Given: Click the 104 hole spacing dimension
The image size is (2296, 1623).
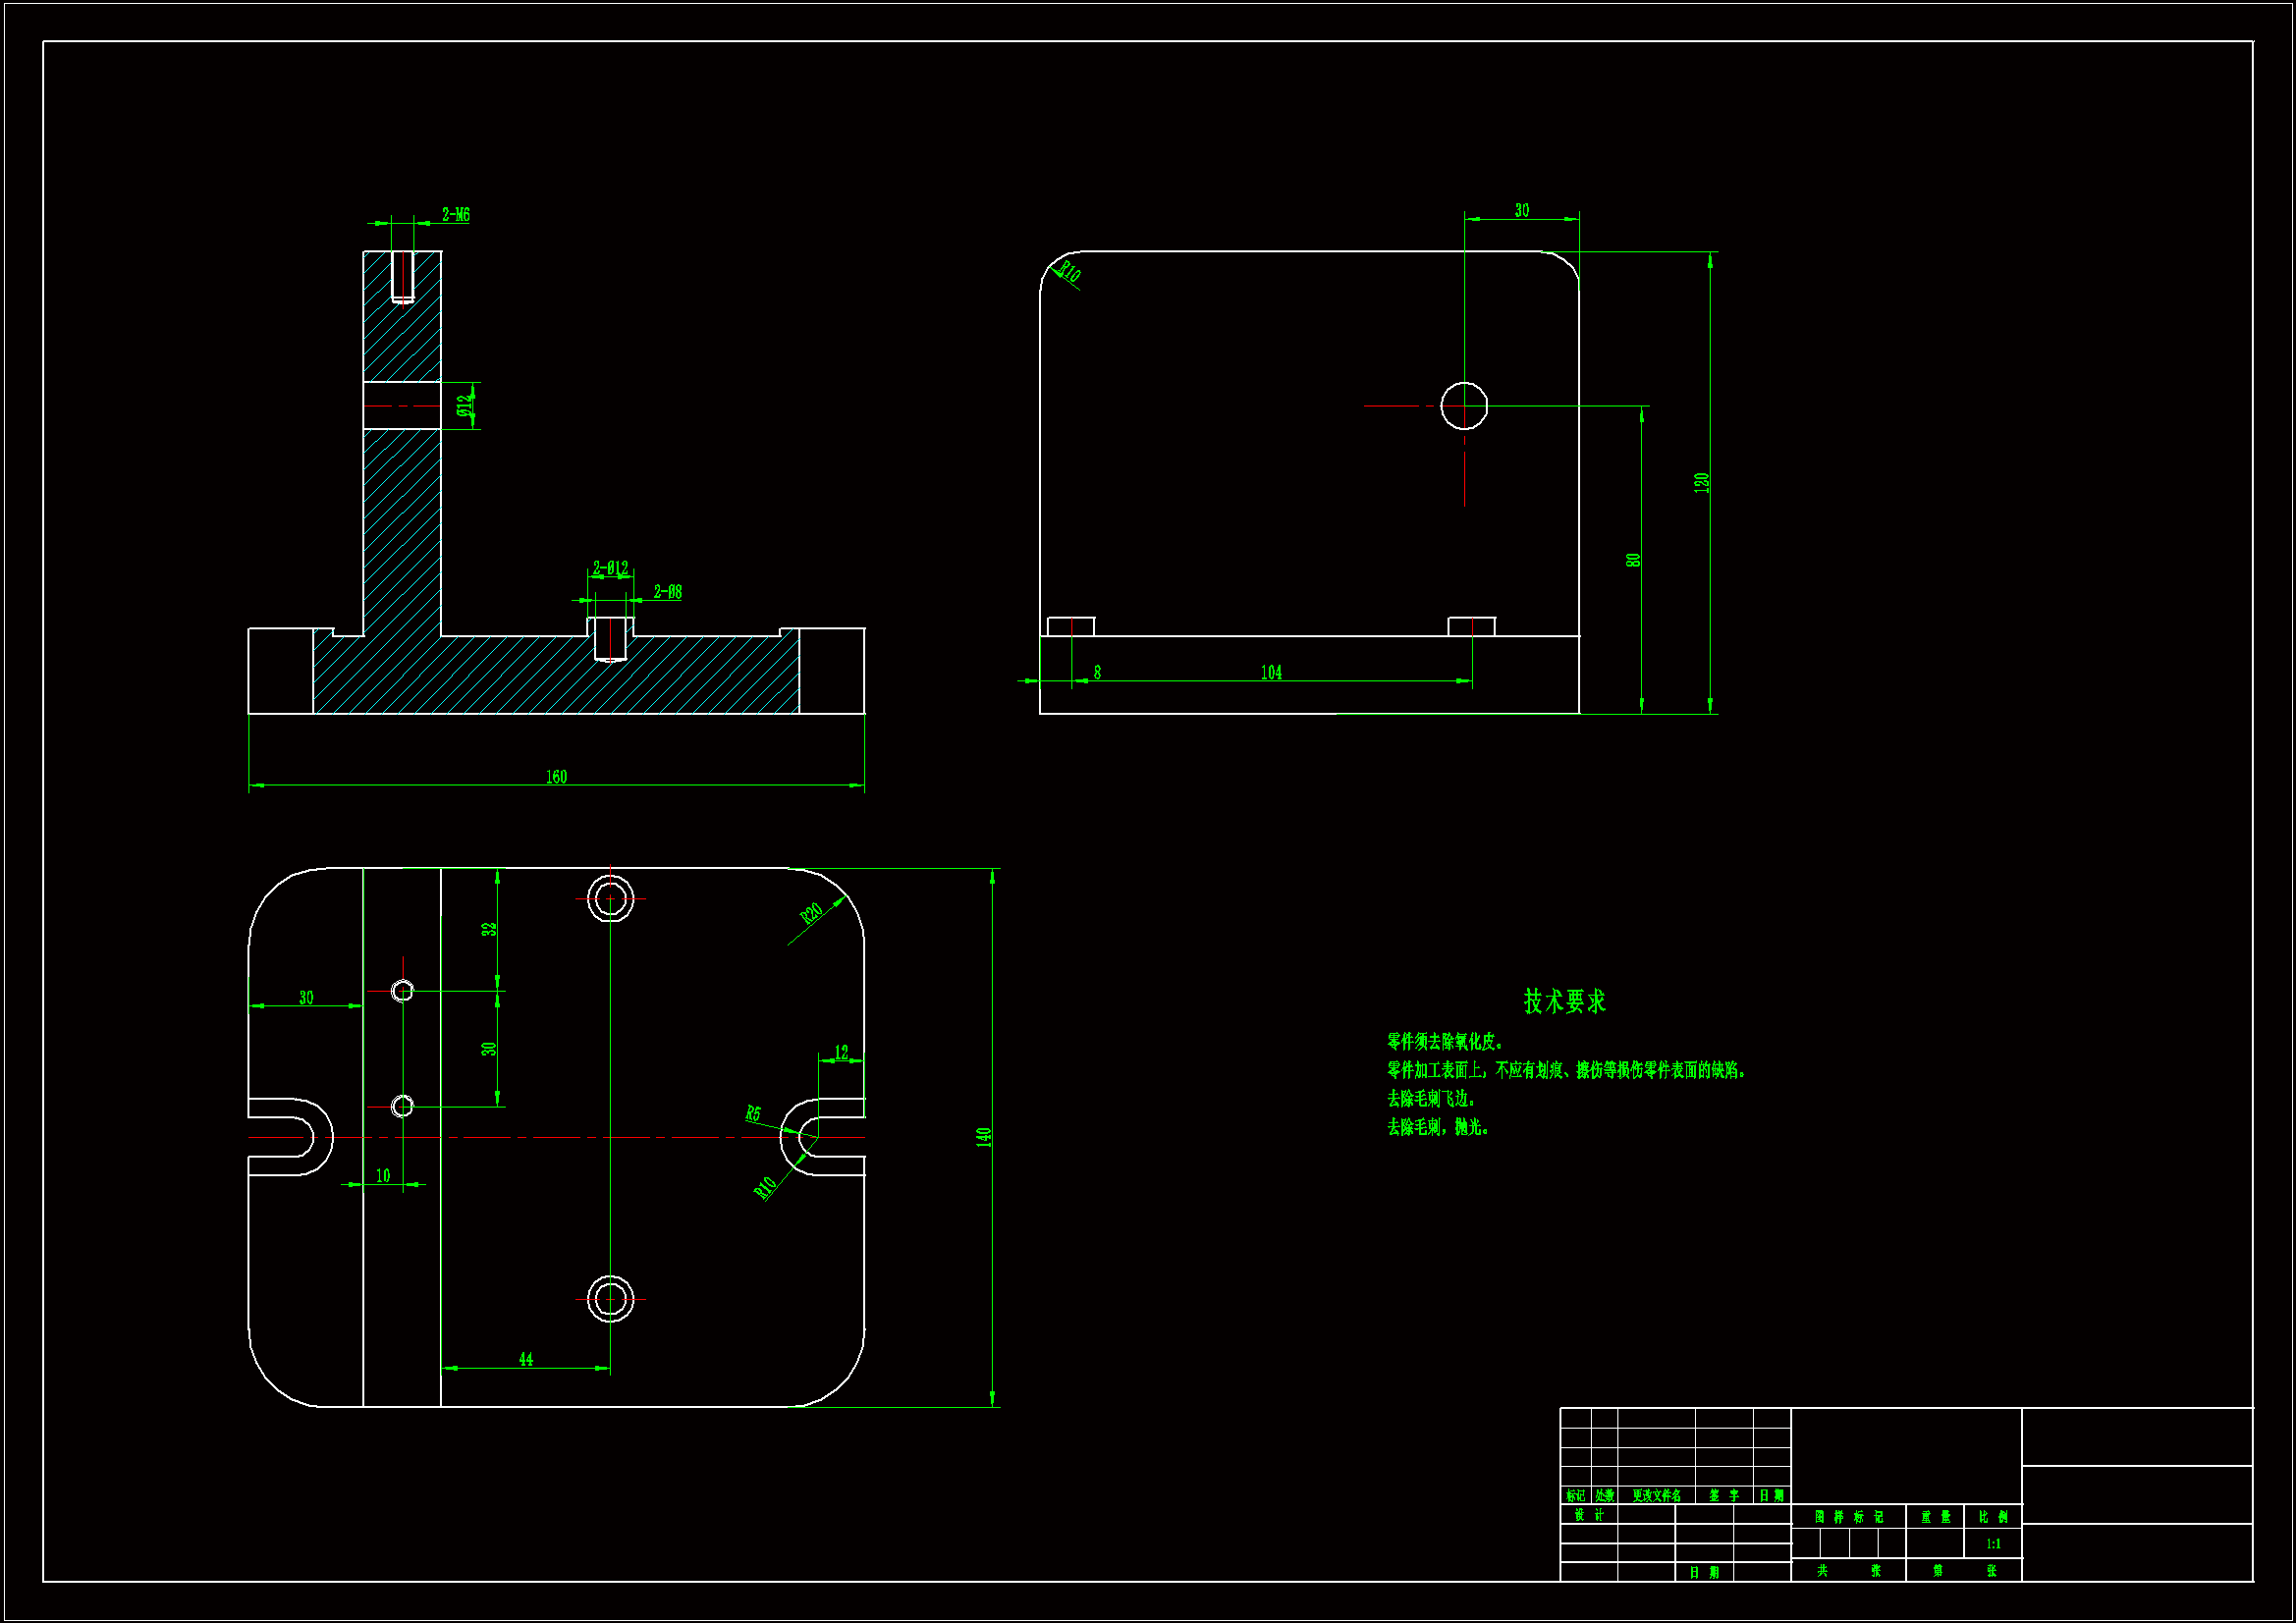Looking at the screenshot, I should click(1271, 673).
